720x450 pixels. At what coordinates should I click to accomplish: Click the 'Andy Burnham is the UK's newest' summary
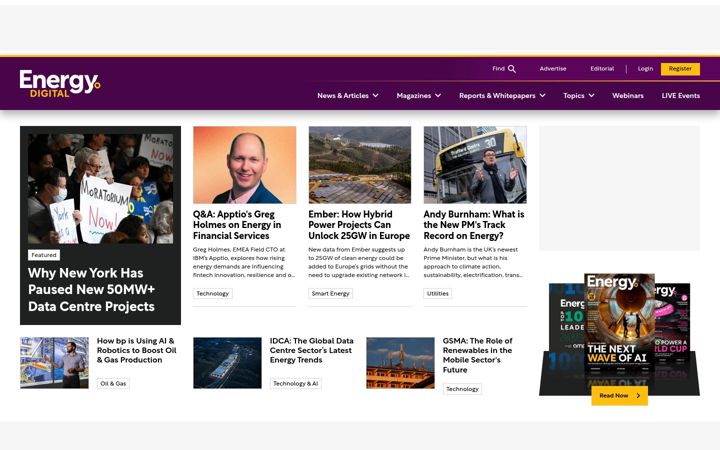473,262
